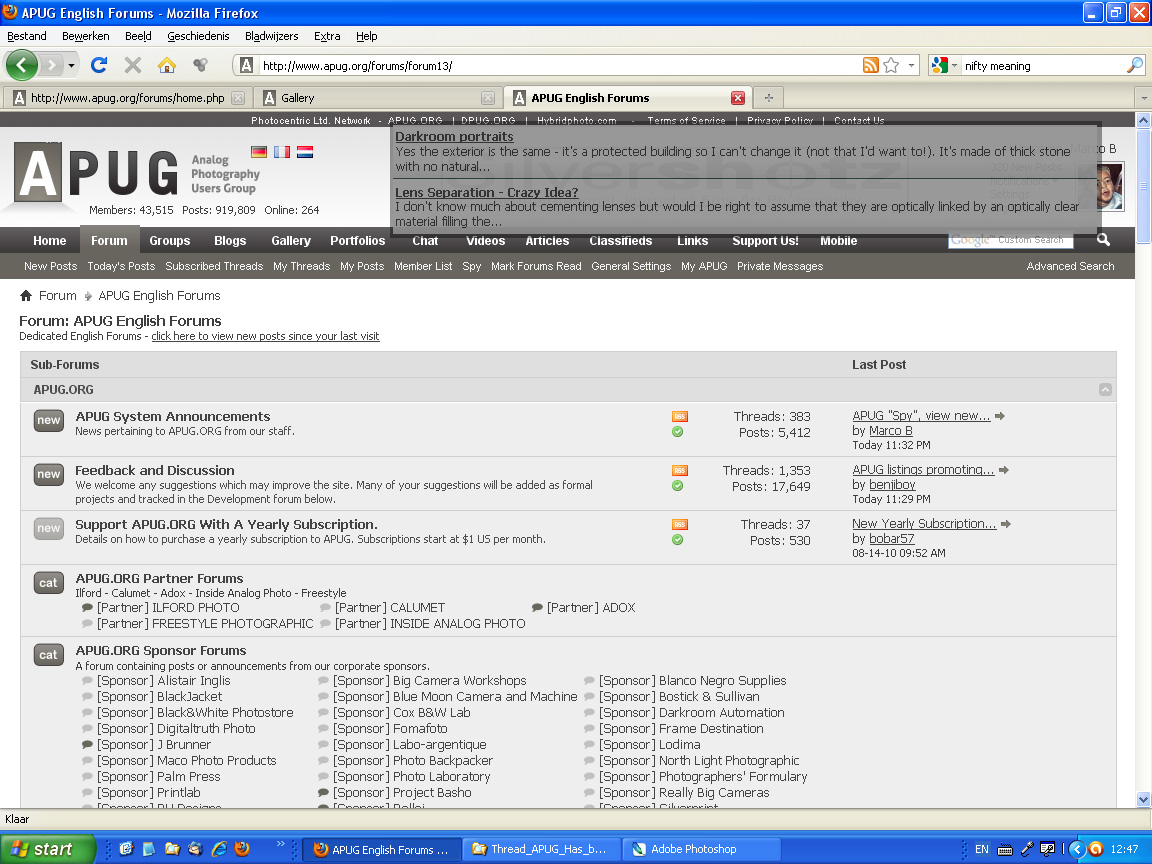Click the Windows start button
The image size is (1152, 864).
(48, 849)
